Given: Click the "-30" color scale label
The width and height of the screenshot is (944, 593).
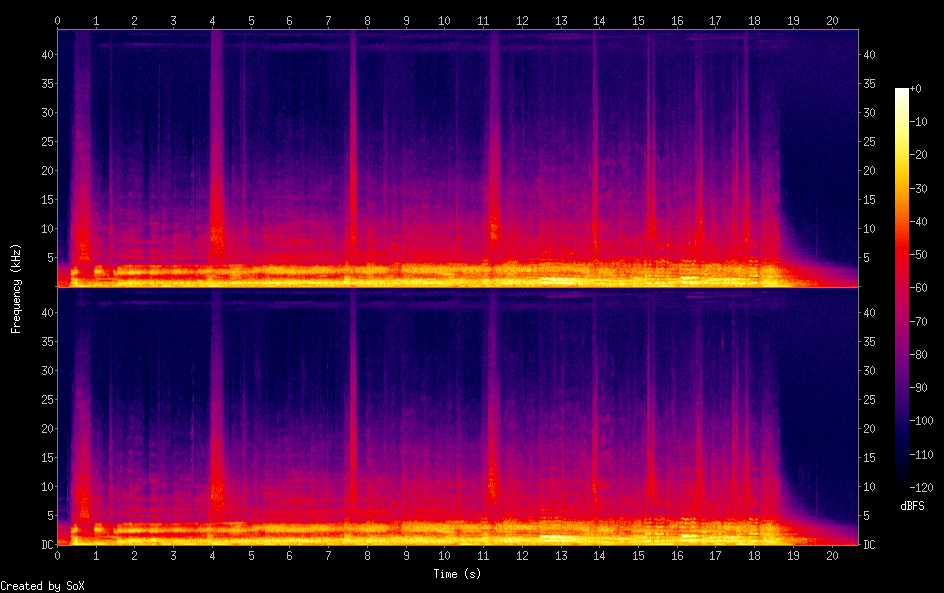Looking at the screenshot, I should tap(918, 188).
